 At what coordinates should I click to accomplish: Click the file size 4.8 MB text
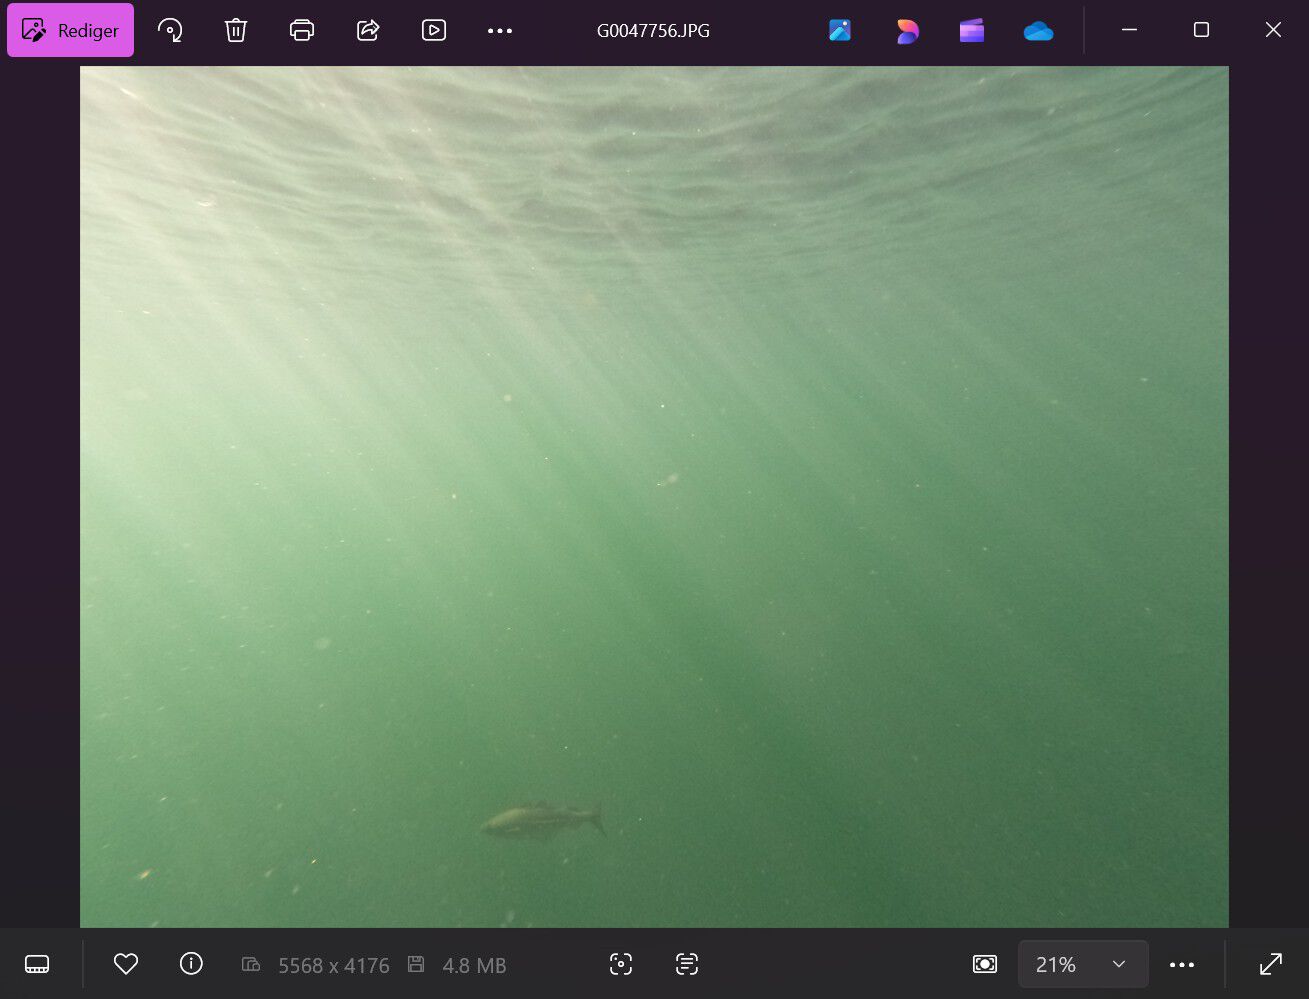point(474,965)
